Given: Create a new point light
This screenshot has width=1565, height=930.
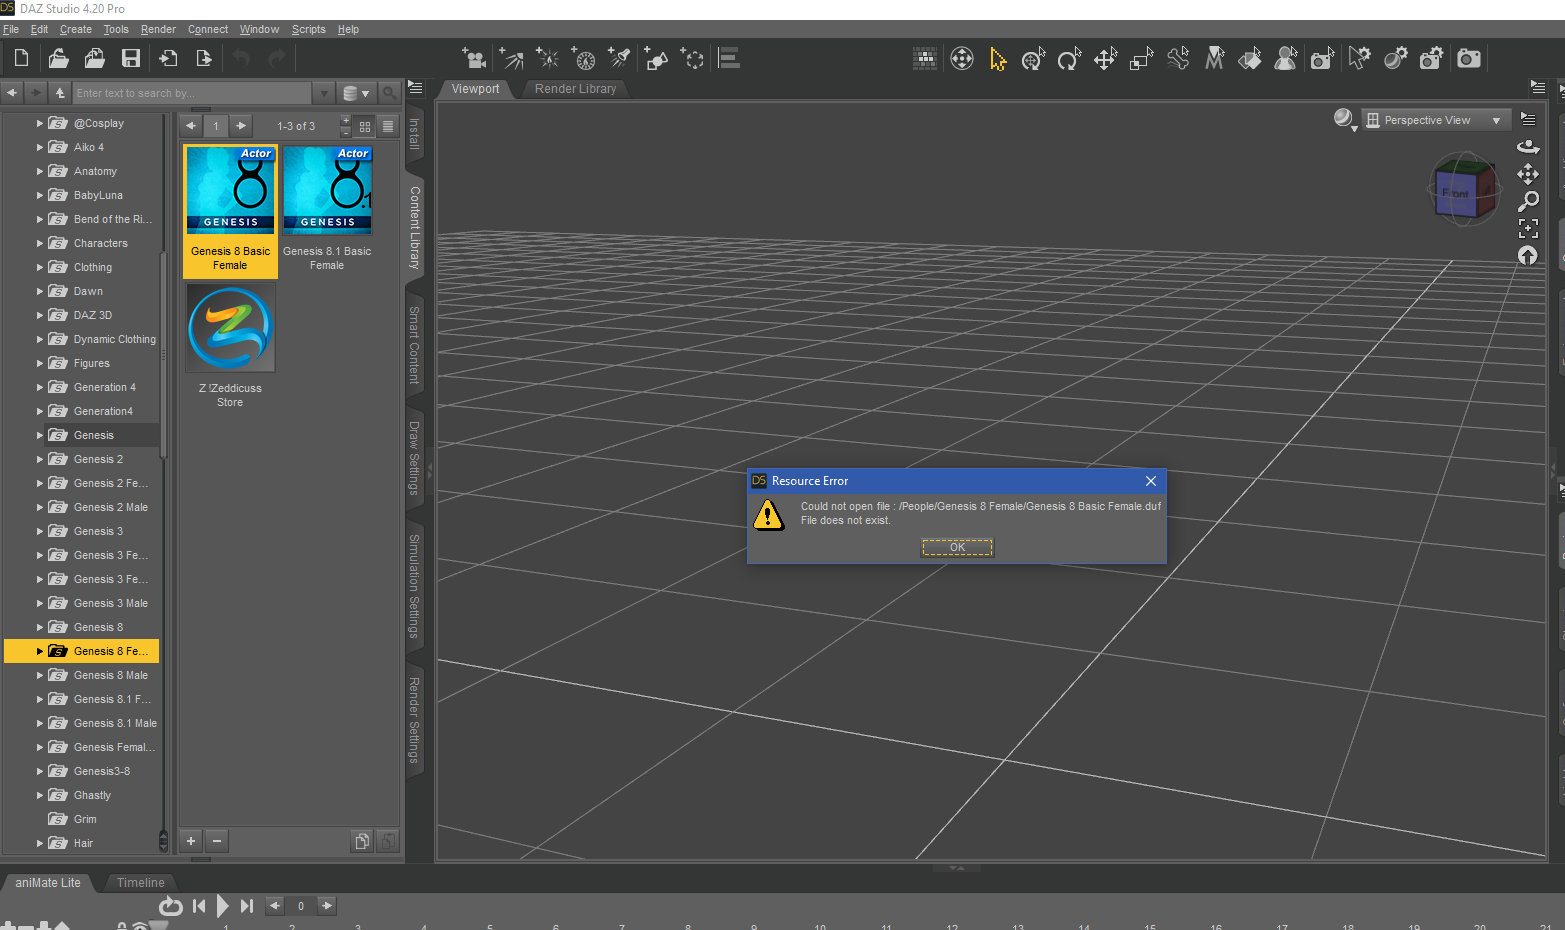Looking at the screenshot, I should [548, 58].
